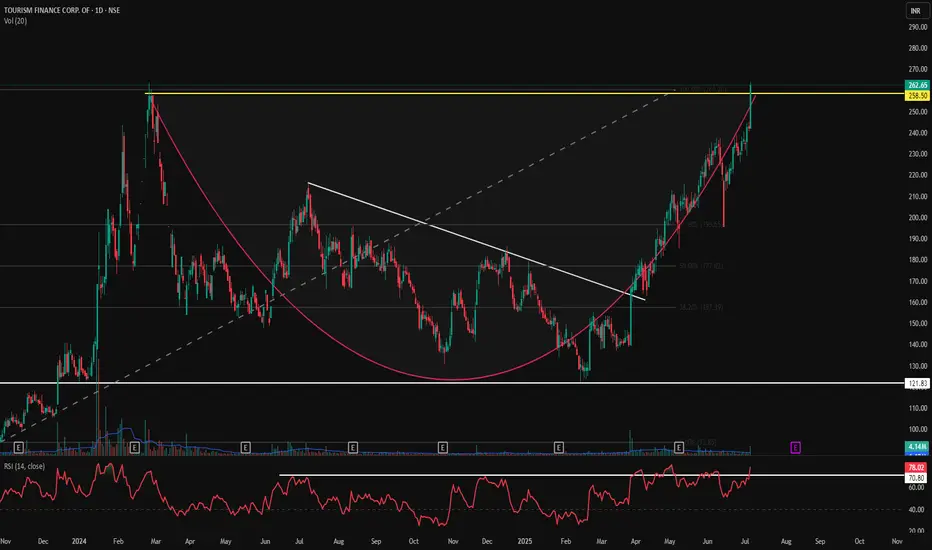Click the purple upcoming earnings E marker
The height and width of the screenshot is (550, 932).
pos(795,447)
